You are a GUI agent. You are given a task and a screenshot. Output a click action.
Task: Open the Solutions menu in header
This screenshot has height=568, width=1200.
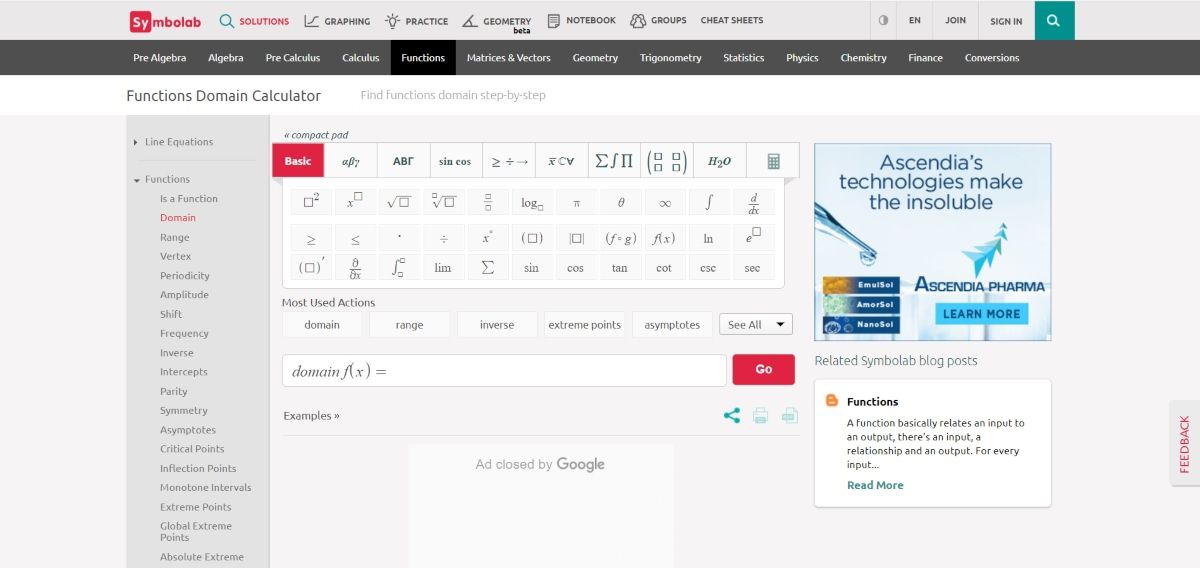coord(254,21)
